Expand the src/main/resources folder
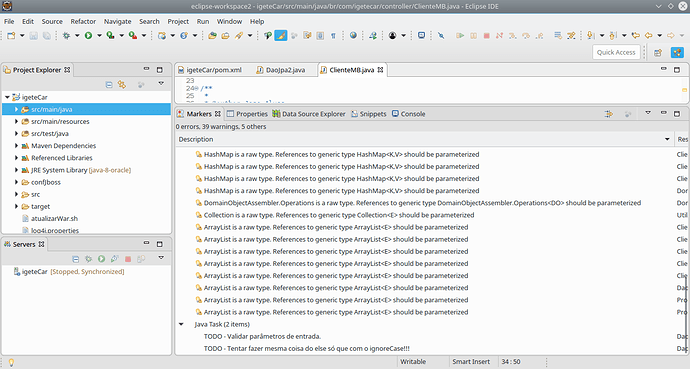Image resolution: width=690 pixels, height=369 pixels. [16, 121]
